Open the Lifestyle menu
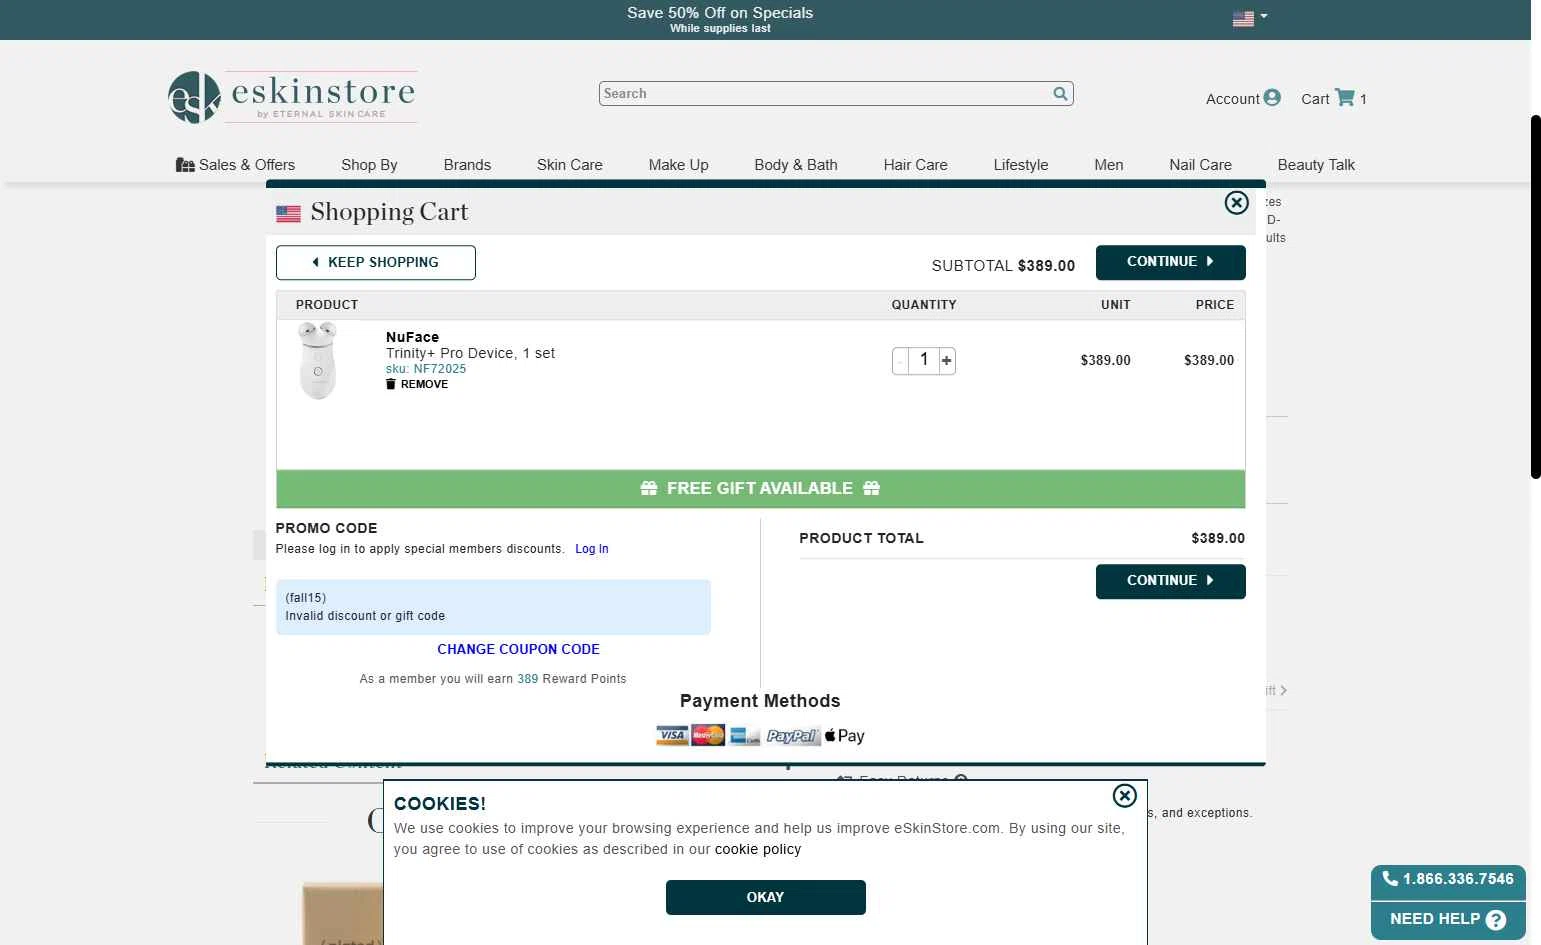Image resolution: width=1541 pixels, height=945 pixels. coord(1021,165)
